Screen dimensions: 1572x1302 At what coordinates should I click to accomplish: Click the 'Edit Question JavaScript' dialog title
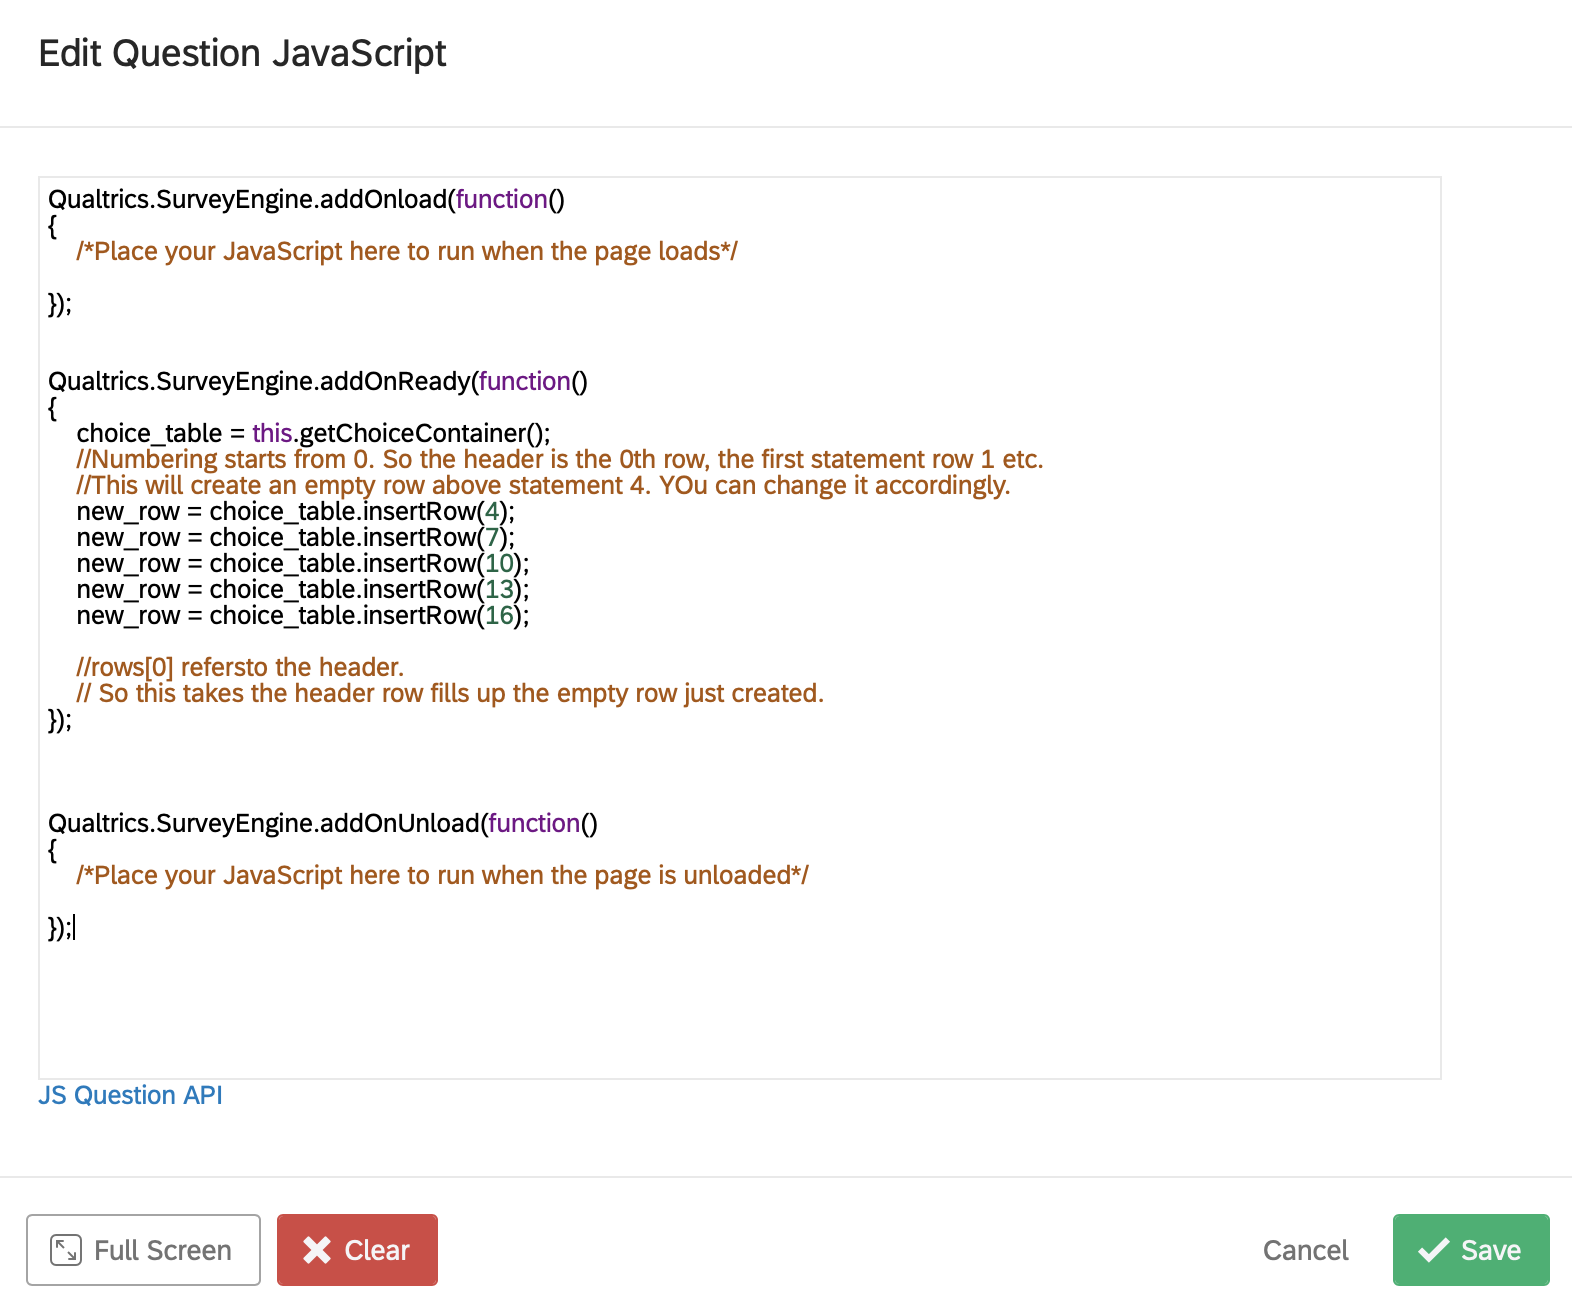click(x=242, y=53)
